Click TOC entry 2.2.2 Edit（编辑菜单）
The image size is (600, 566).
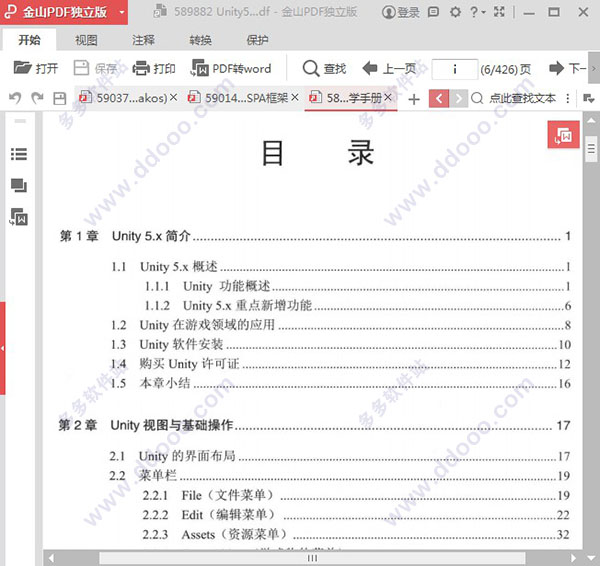[356, 515]
